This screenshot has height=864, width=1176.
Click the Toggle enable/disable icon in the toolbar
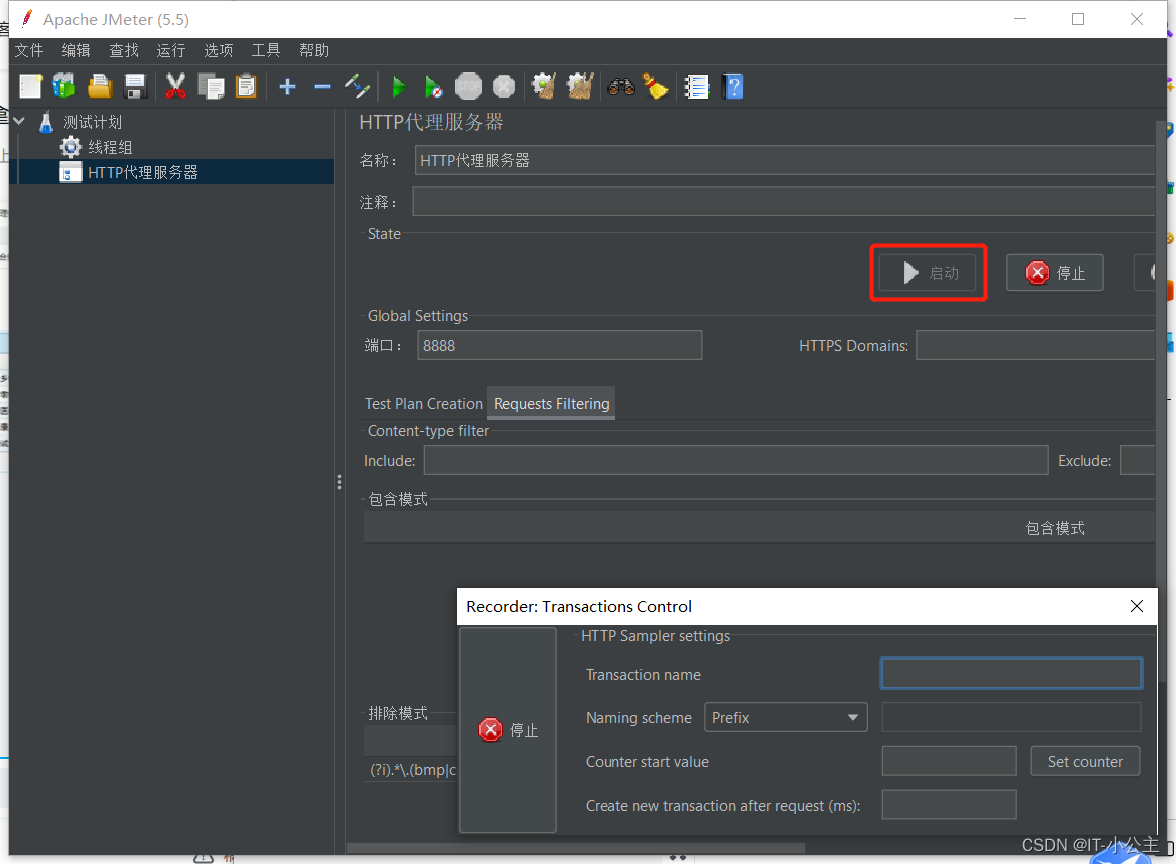(x=357, y=86)
